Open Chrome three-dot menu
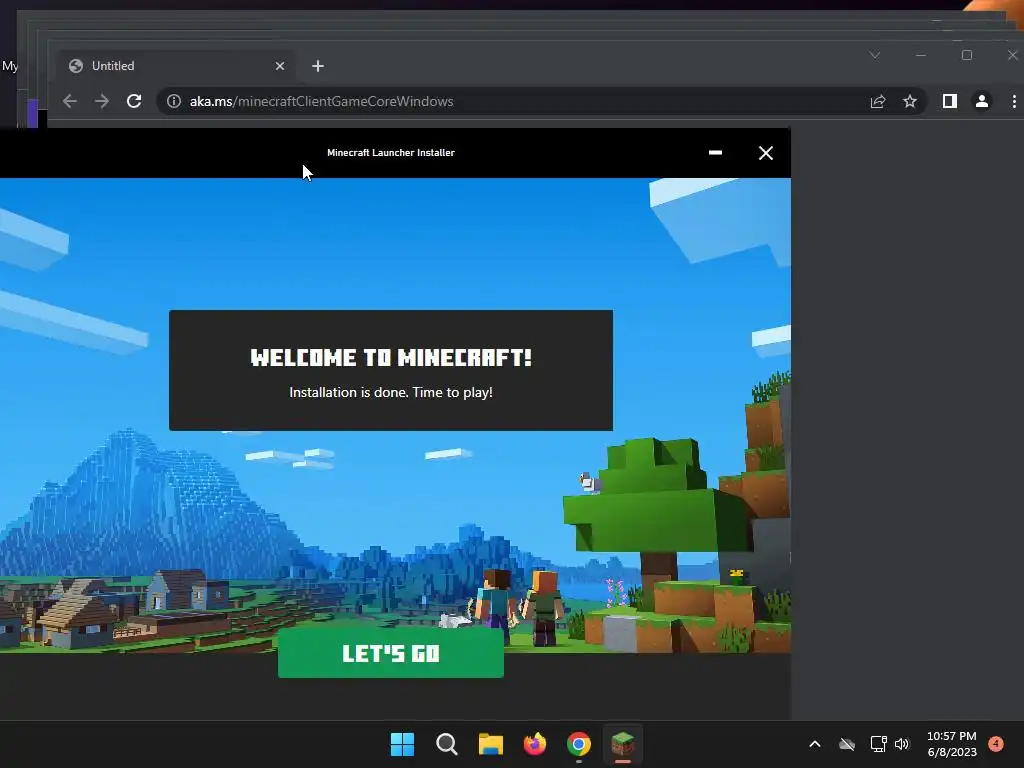This screenshot has height=768, width=1024. (x=1014, y=101)
